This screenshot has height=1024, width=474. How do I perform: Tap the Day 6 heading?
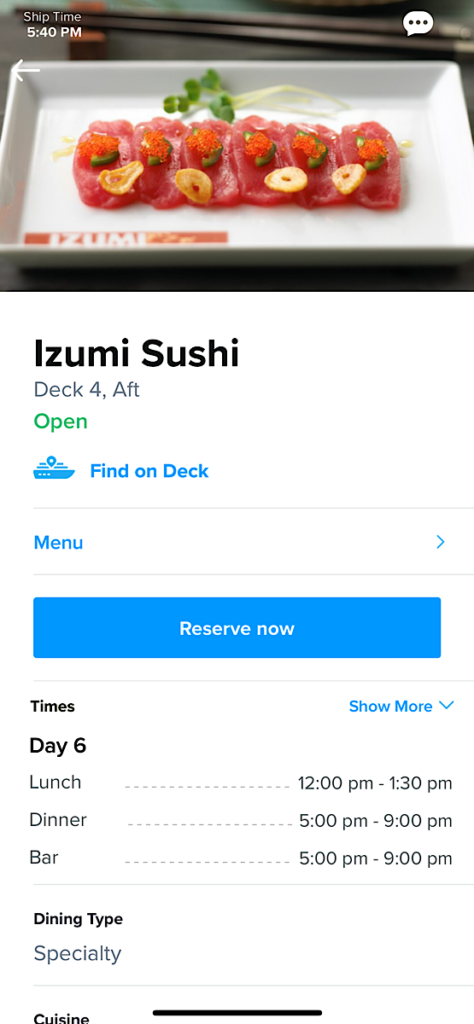click(57, 746)
